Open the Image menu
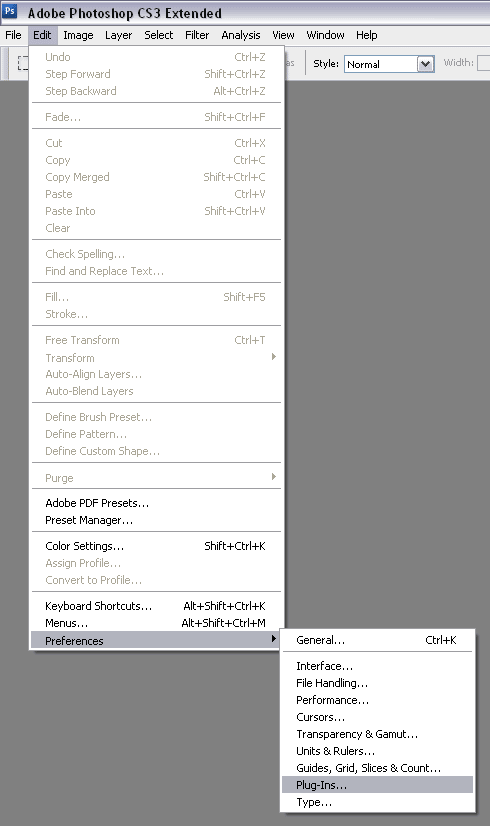The height and width of the screenshot is (826, 490). coord(78,35)
